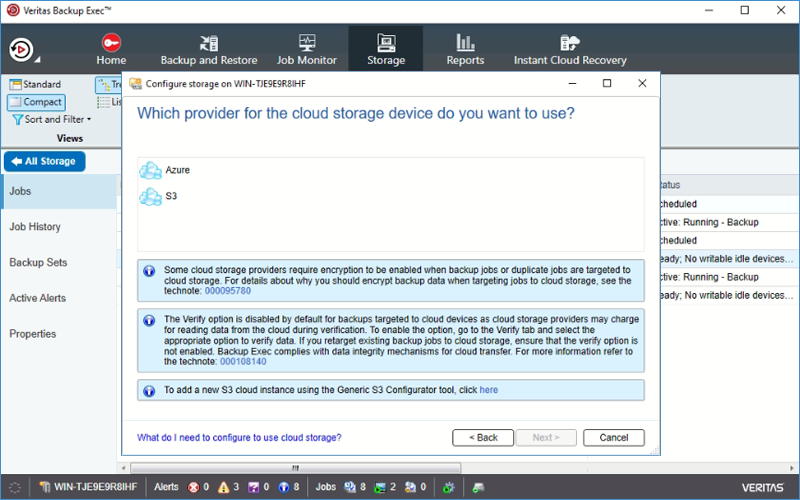Click the List view toolbar button
Screen dimensions: 800x500
click(109, 102)
